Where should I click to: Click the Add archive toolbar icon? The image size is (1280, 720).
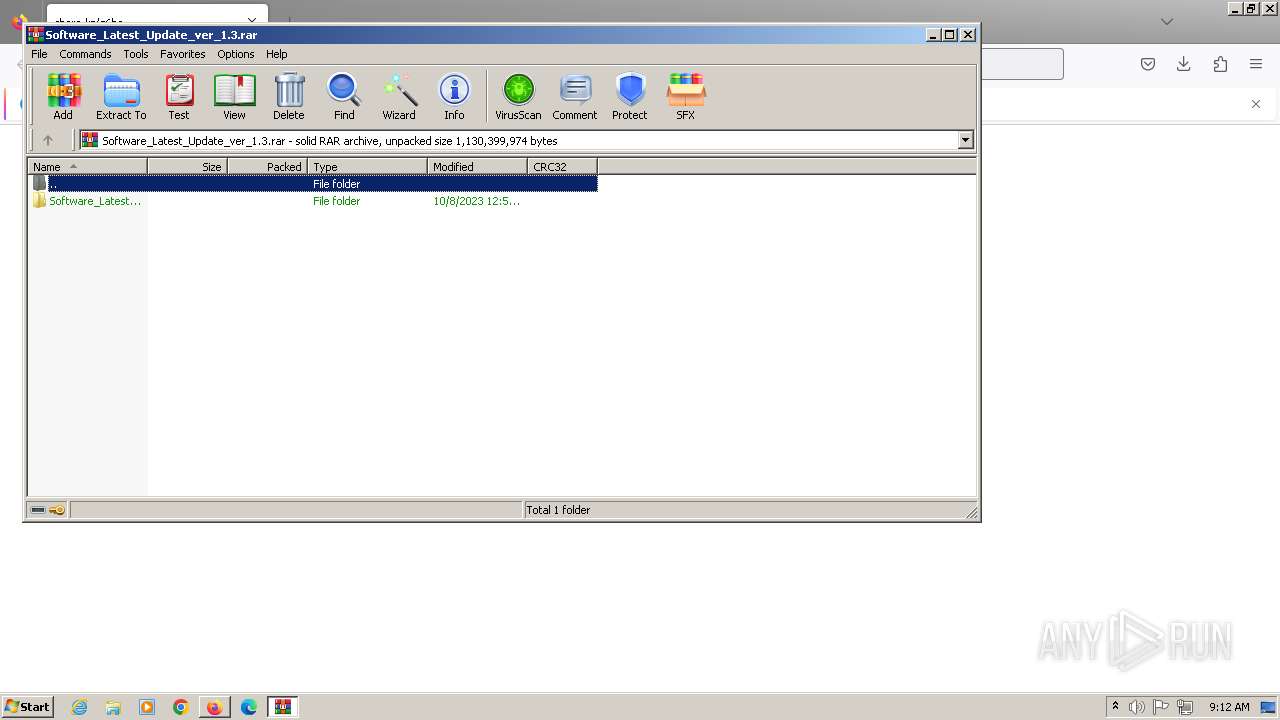tap(63, 97)
